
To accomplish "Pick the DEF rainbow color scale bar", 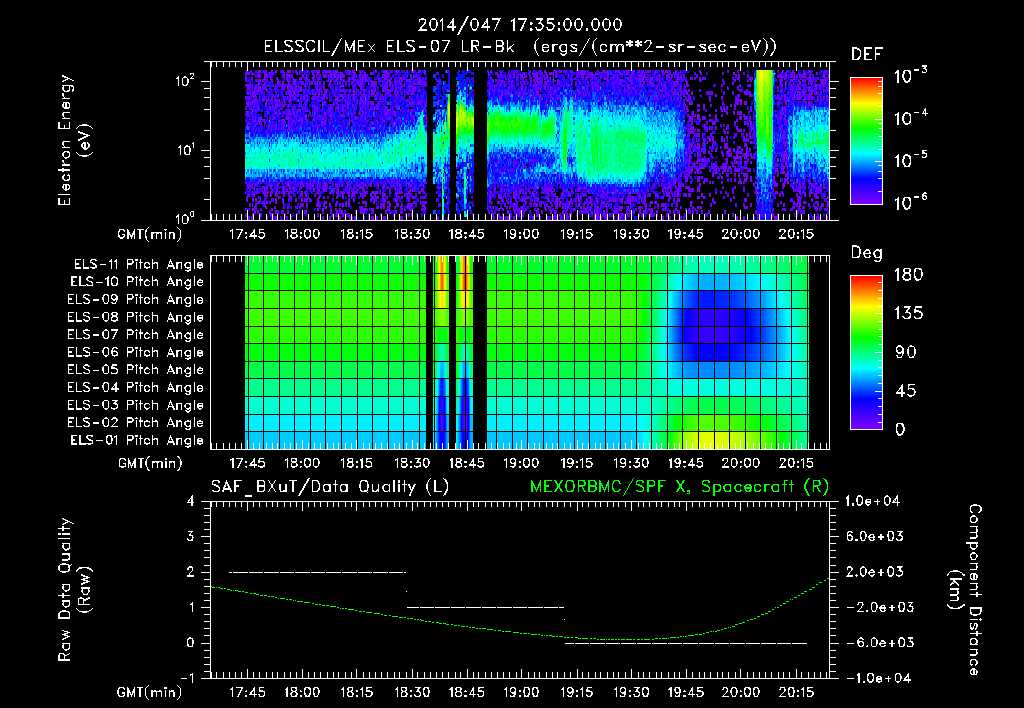I will pyautogui.click(x=866, y=141).
